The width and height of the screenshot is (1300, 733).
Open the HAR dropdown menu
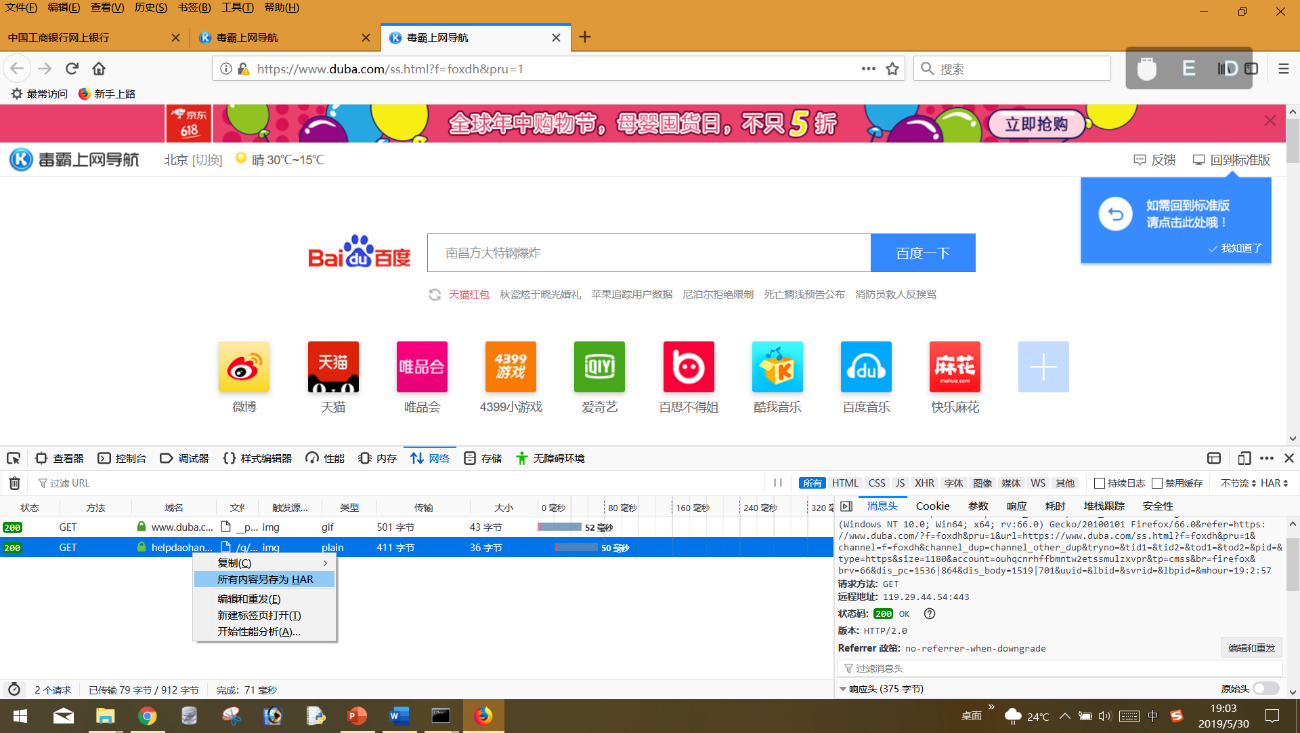1275,484
